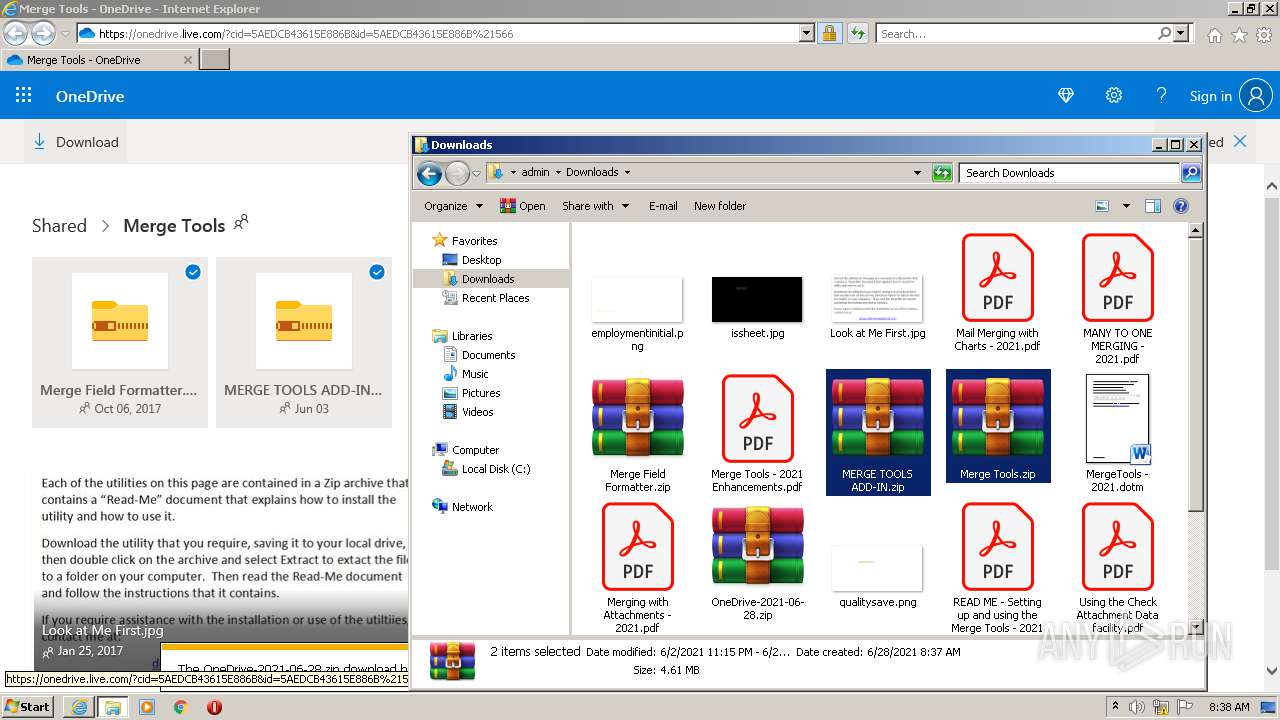Change view icon in Explorer toolbar

click(x=1102, y=206)
